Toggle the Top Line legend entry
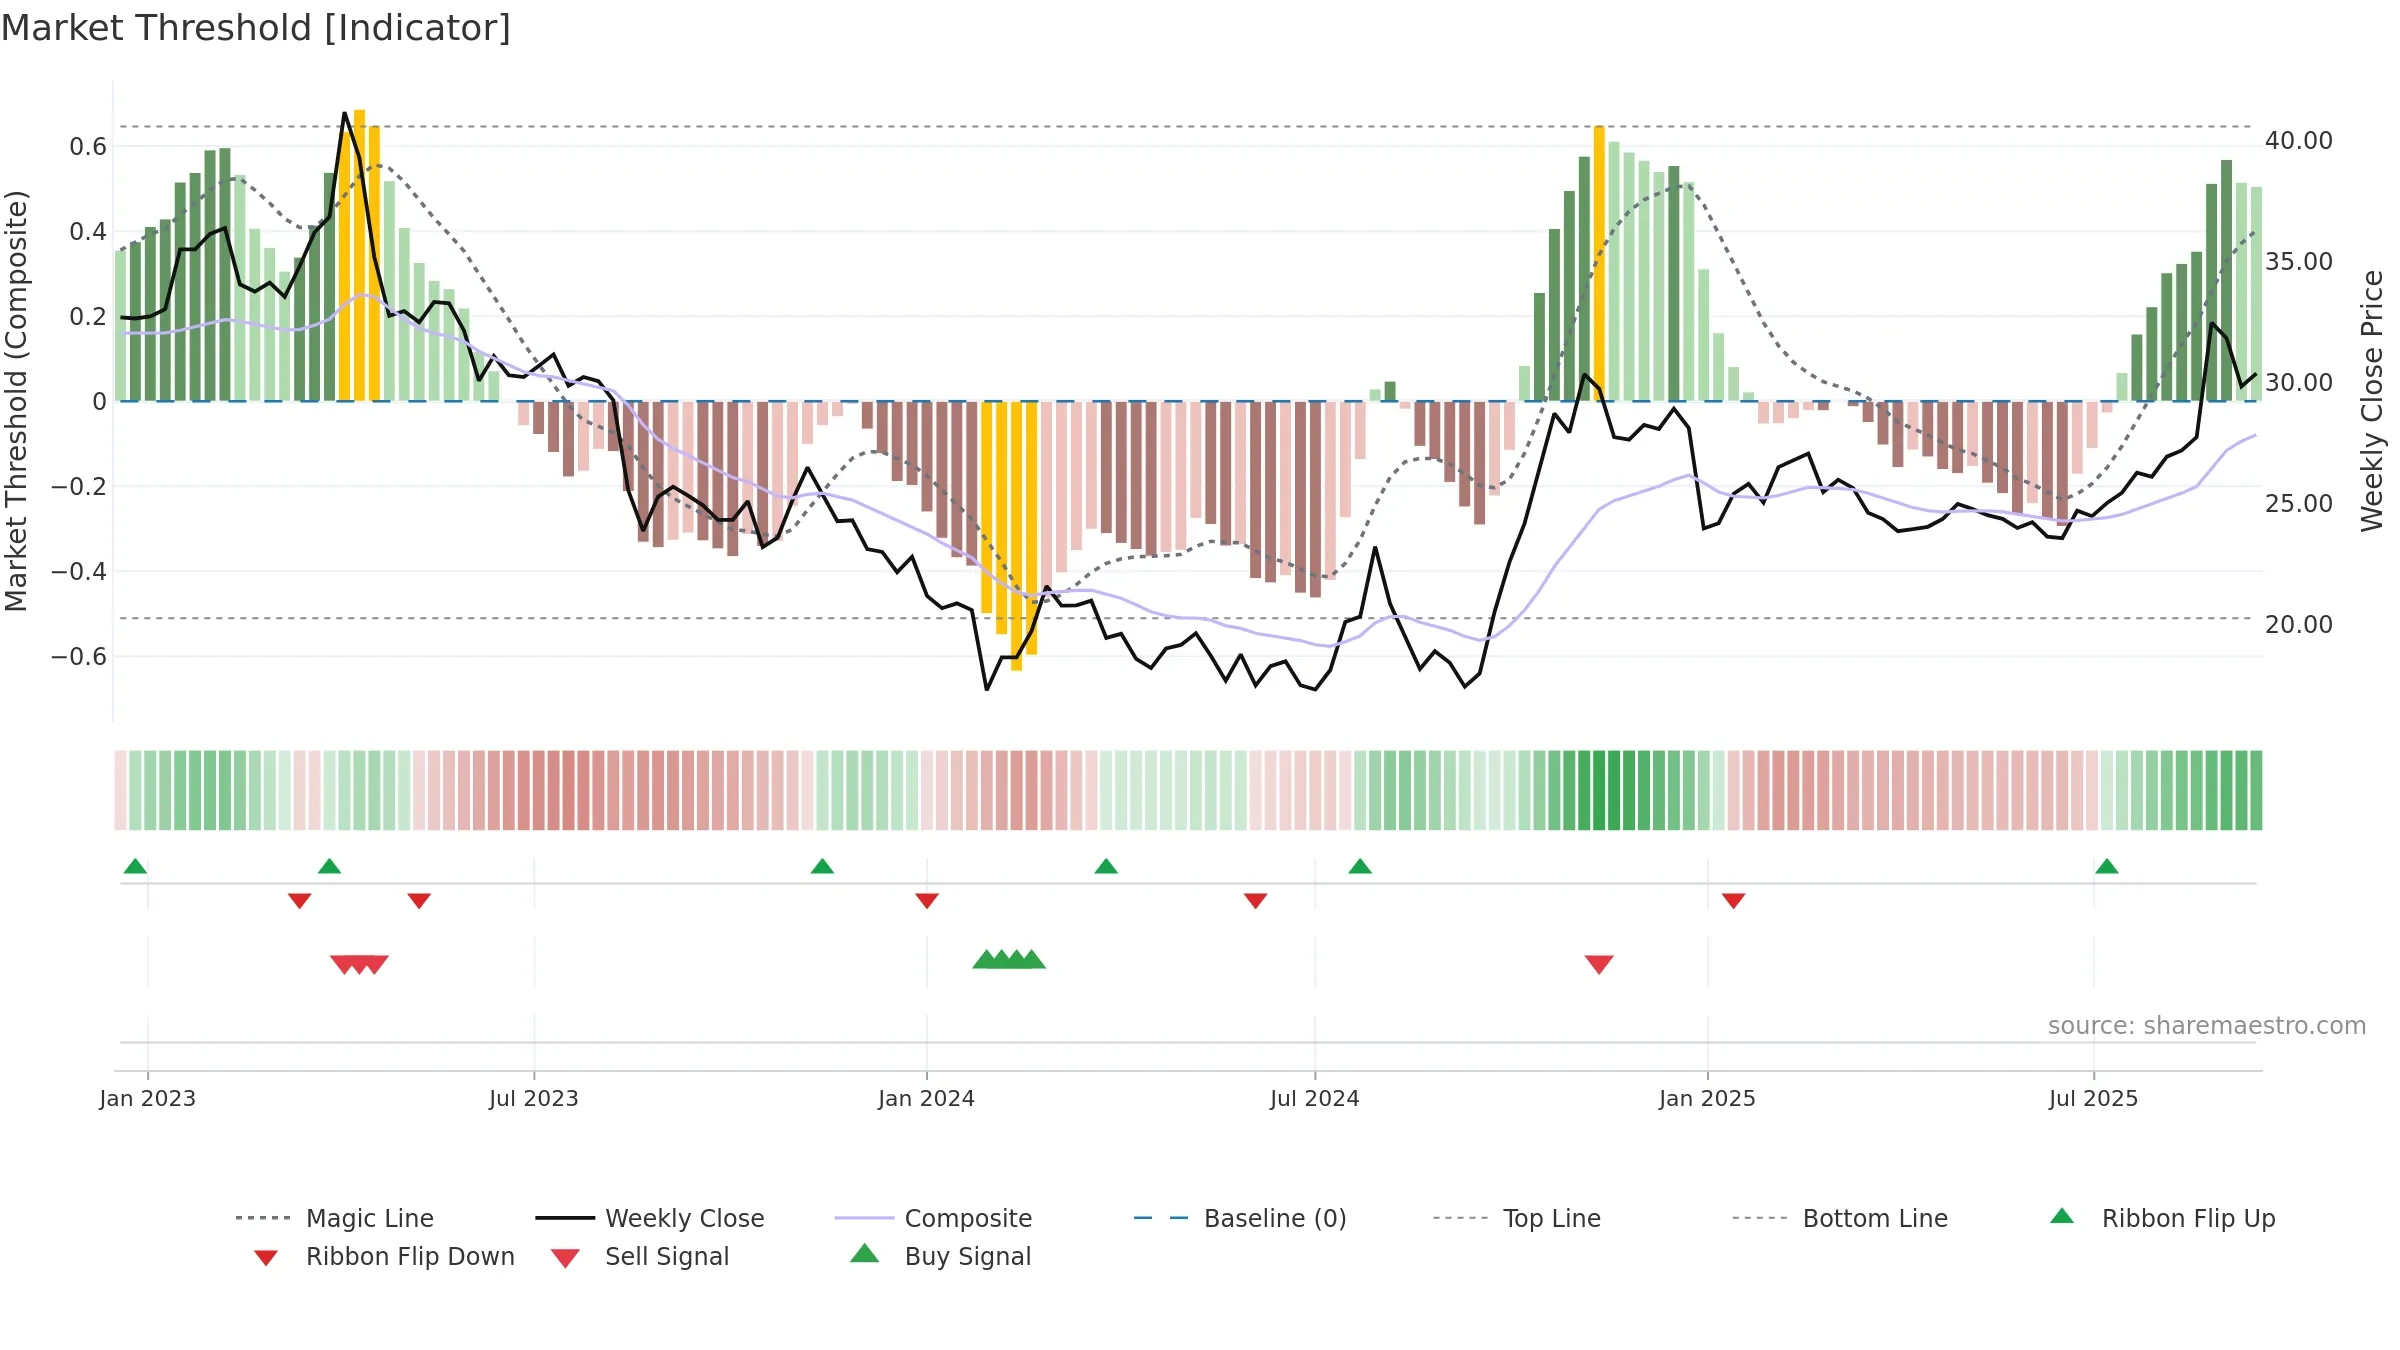Viewport: 2400px width, 1350px height. [x=1517, y=1218]
